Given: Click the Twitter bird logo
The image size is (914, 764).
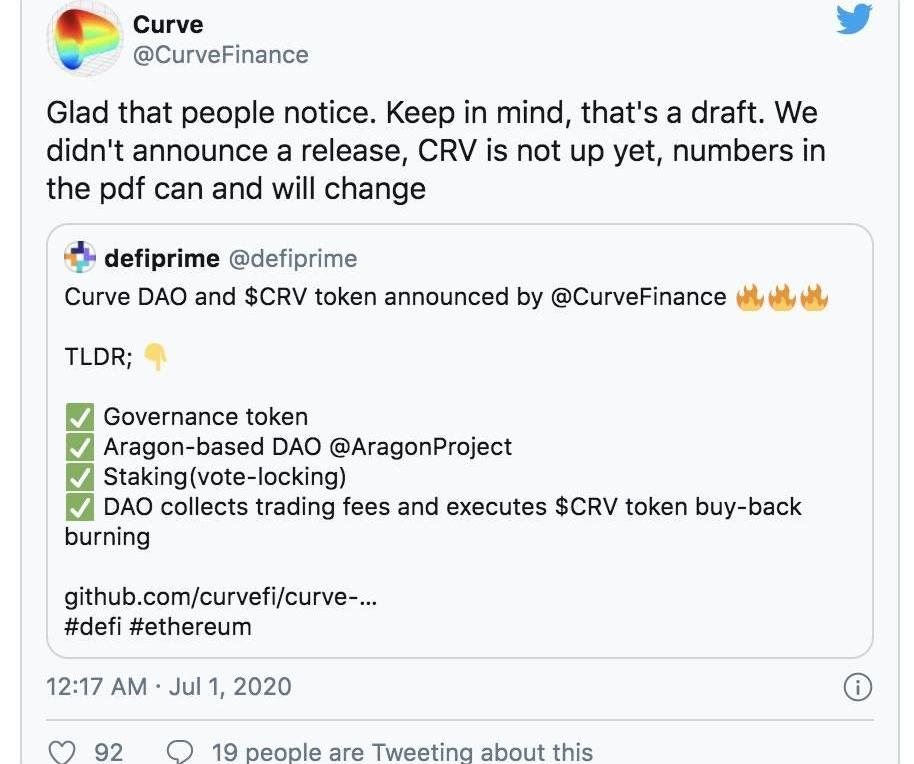Looking at the screenshot, I should click(x=854, y=18).
